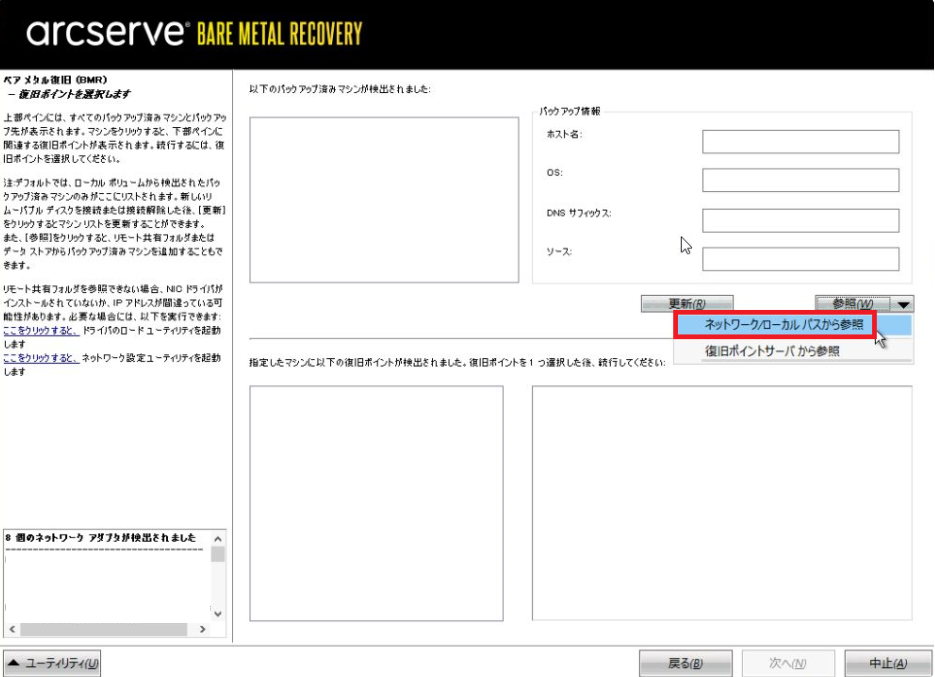Viewport: 935px width, 677px height.
Task: Click the network adapters detected message
Action: [100, 537]
